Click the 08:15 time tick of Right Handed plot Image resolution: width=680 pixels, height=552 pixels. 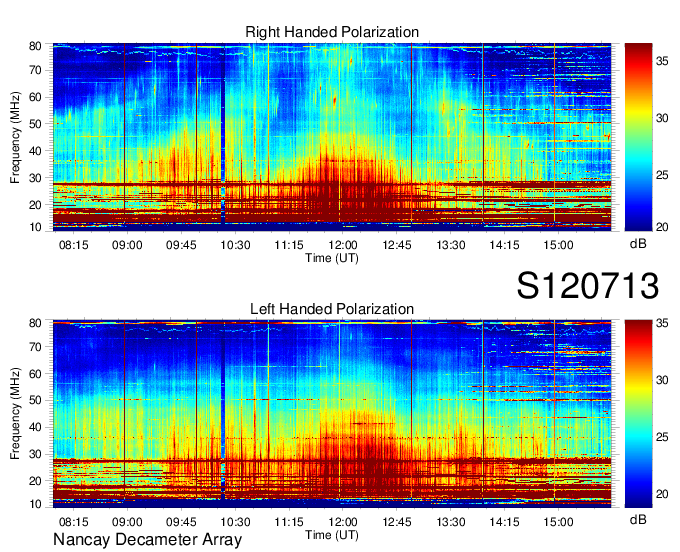click(73, 245)
